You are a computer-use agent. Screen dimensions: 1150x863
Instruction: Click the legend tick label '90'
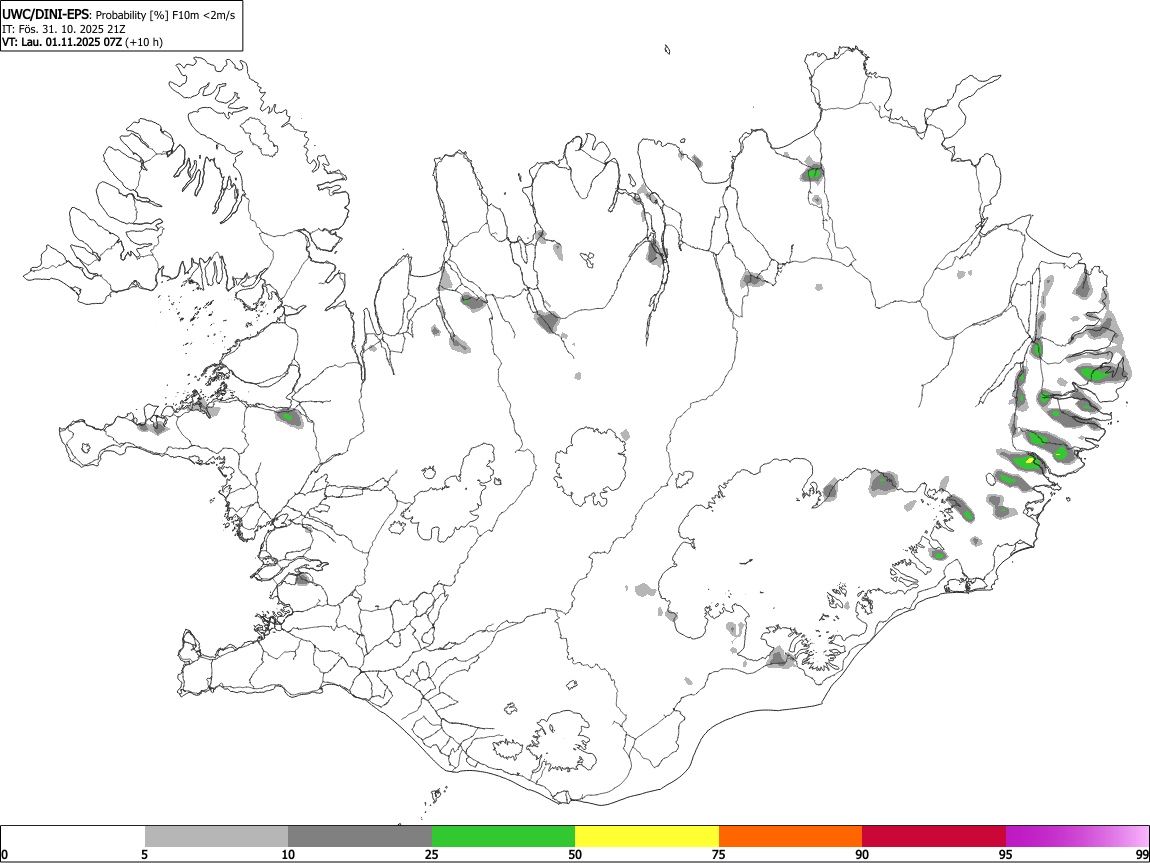tap(862, 855)
